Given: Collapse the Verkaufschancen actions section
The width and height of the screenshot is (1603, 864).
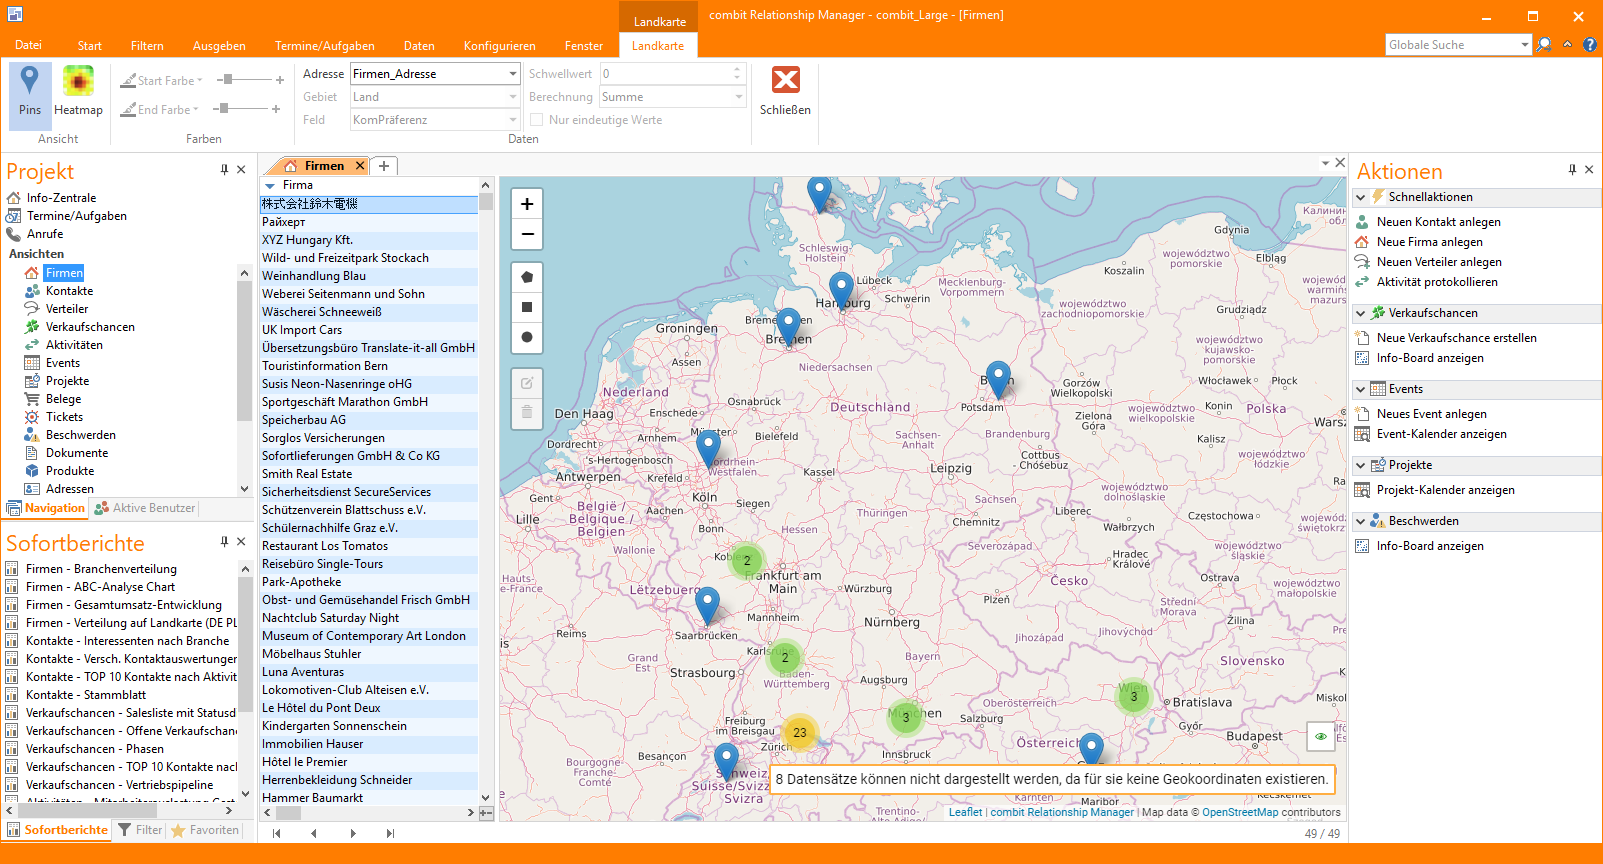Looking at the screenshot, I should (x=1361, y=314).
